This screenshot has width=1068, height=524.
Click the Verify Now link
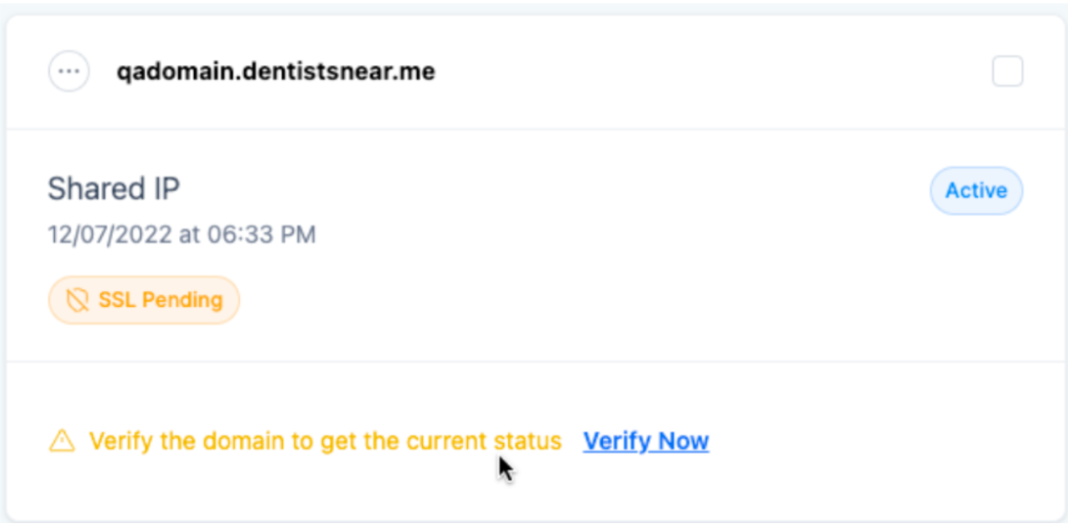[x=646, y=441]
